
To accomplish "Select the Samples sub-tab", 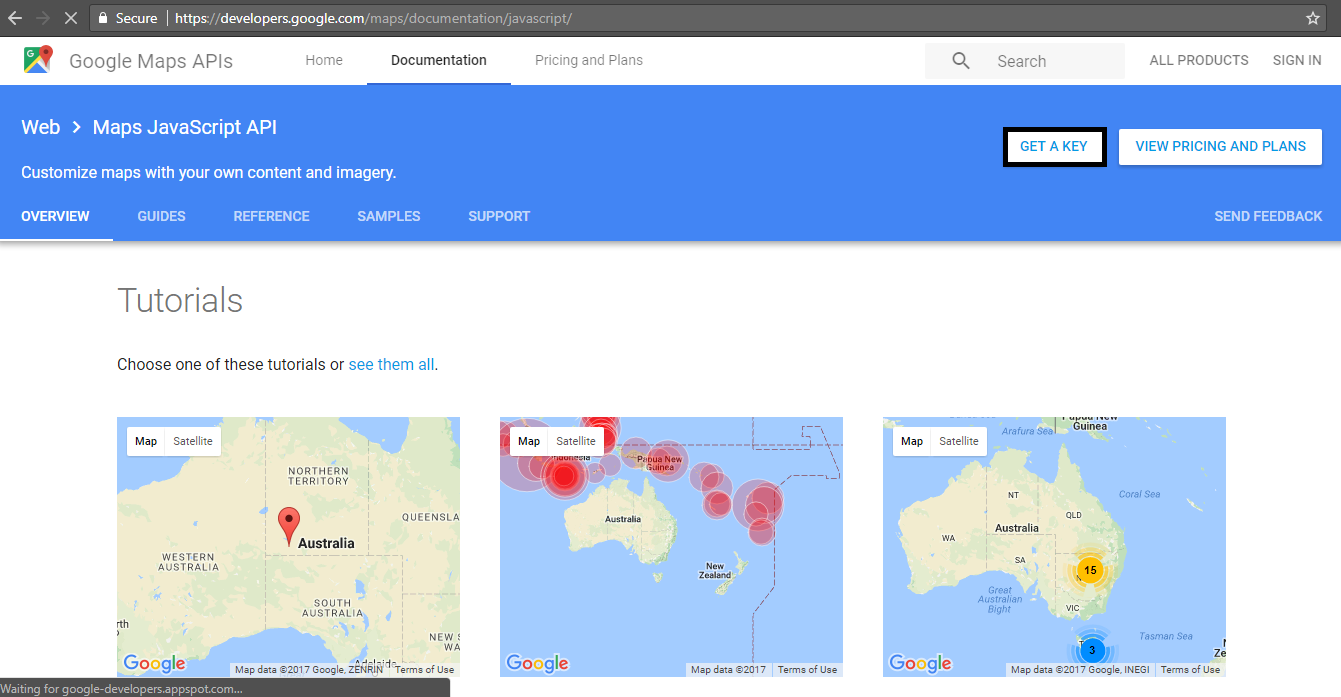I will click(x=389, y=216).
